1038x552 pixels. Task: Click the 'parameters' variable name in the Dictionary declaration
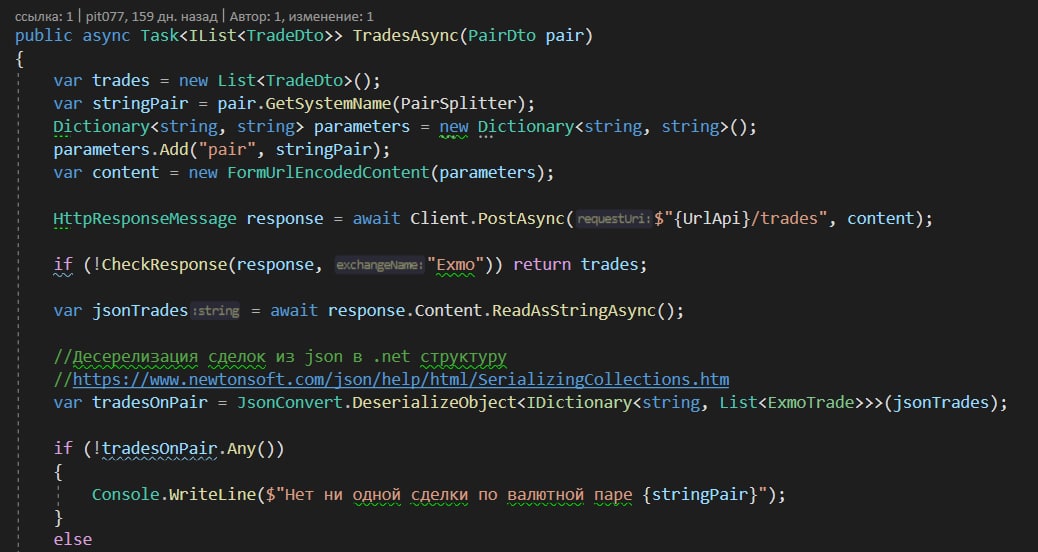[361, 127]
